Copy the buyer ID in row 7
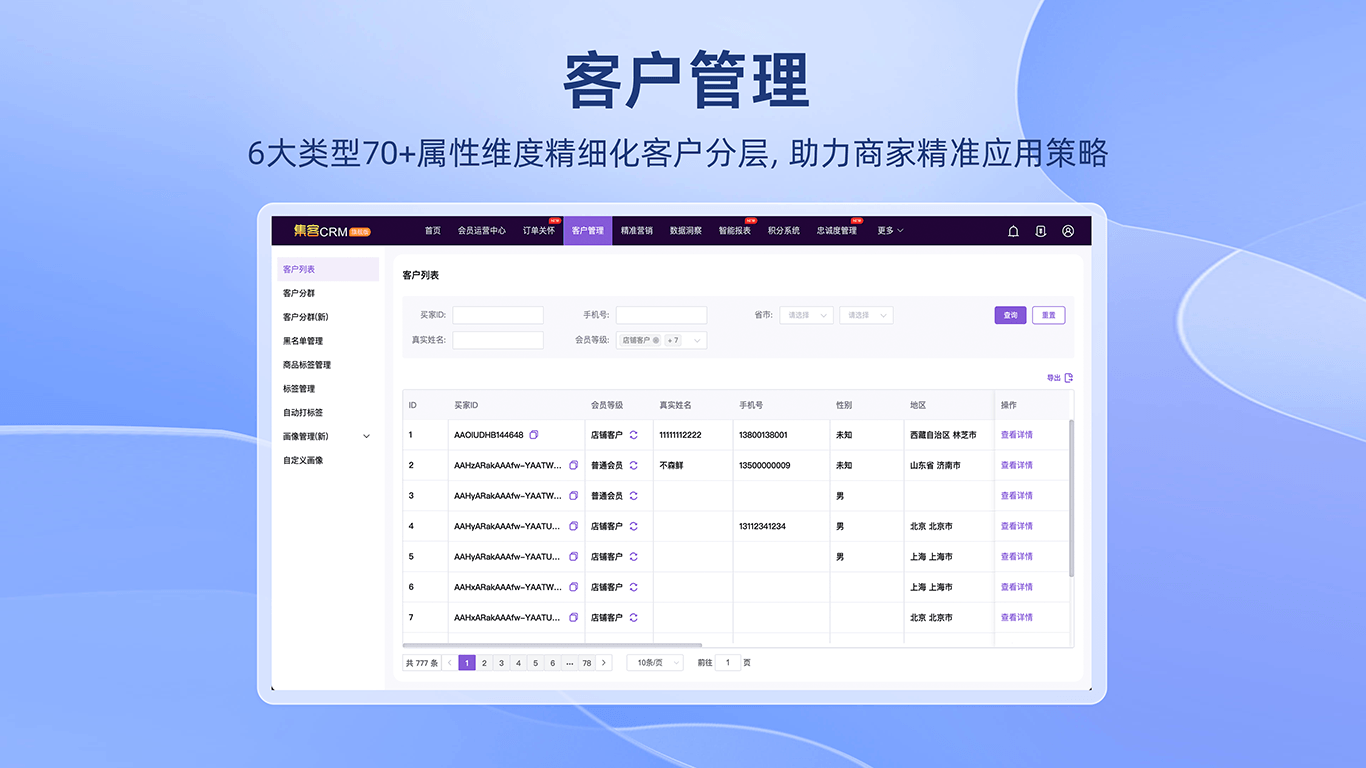The width and height of the screenshot is (1366, 768). (574, 618)
